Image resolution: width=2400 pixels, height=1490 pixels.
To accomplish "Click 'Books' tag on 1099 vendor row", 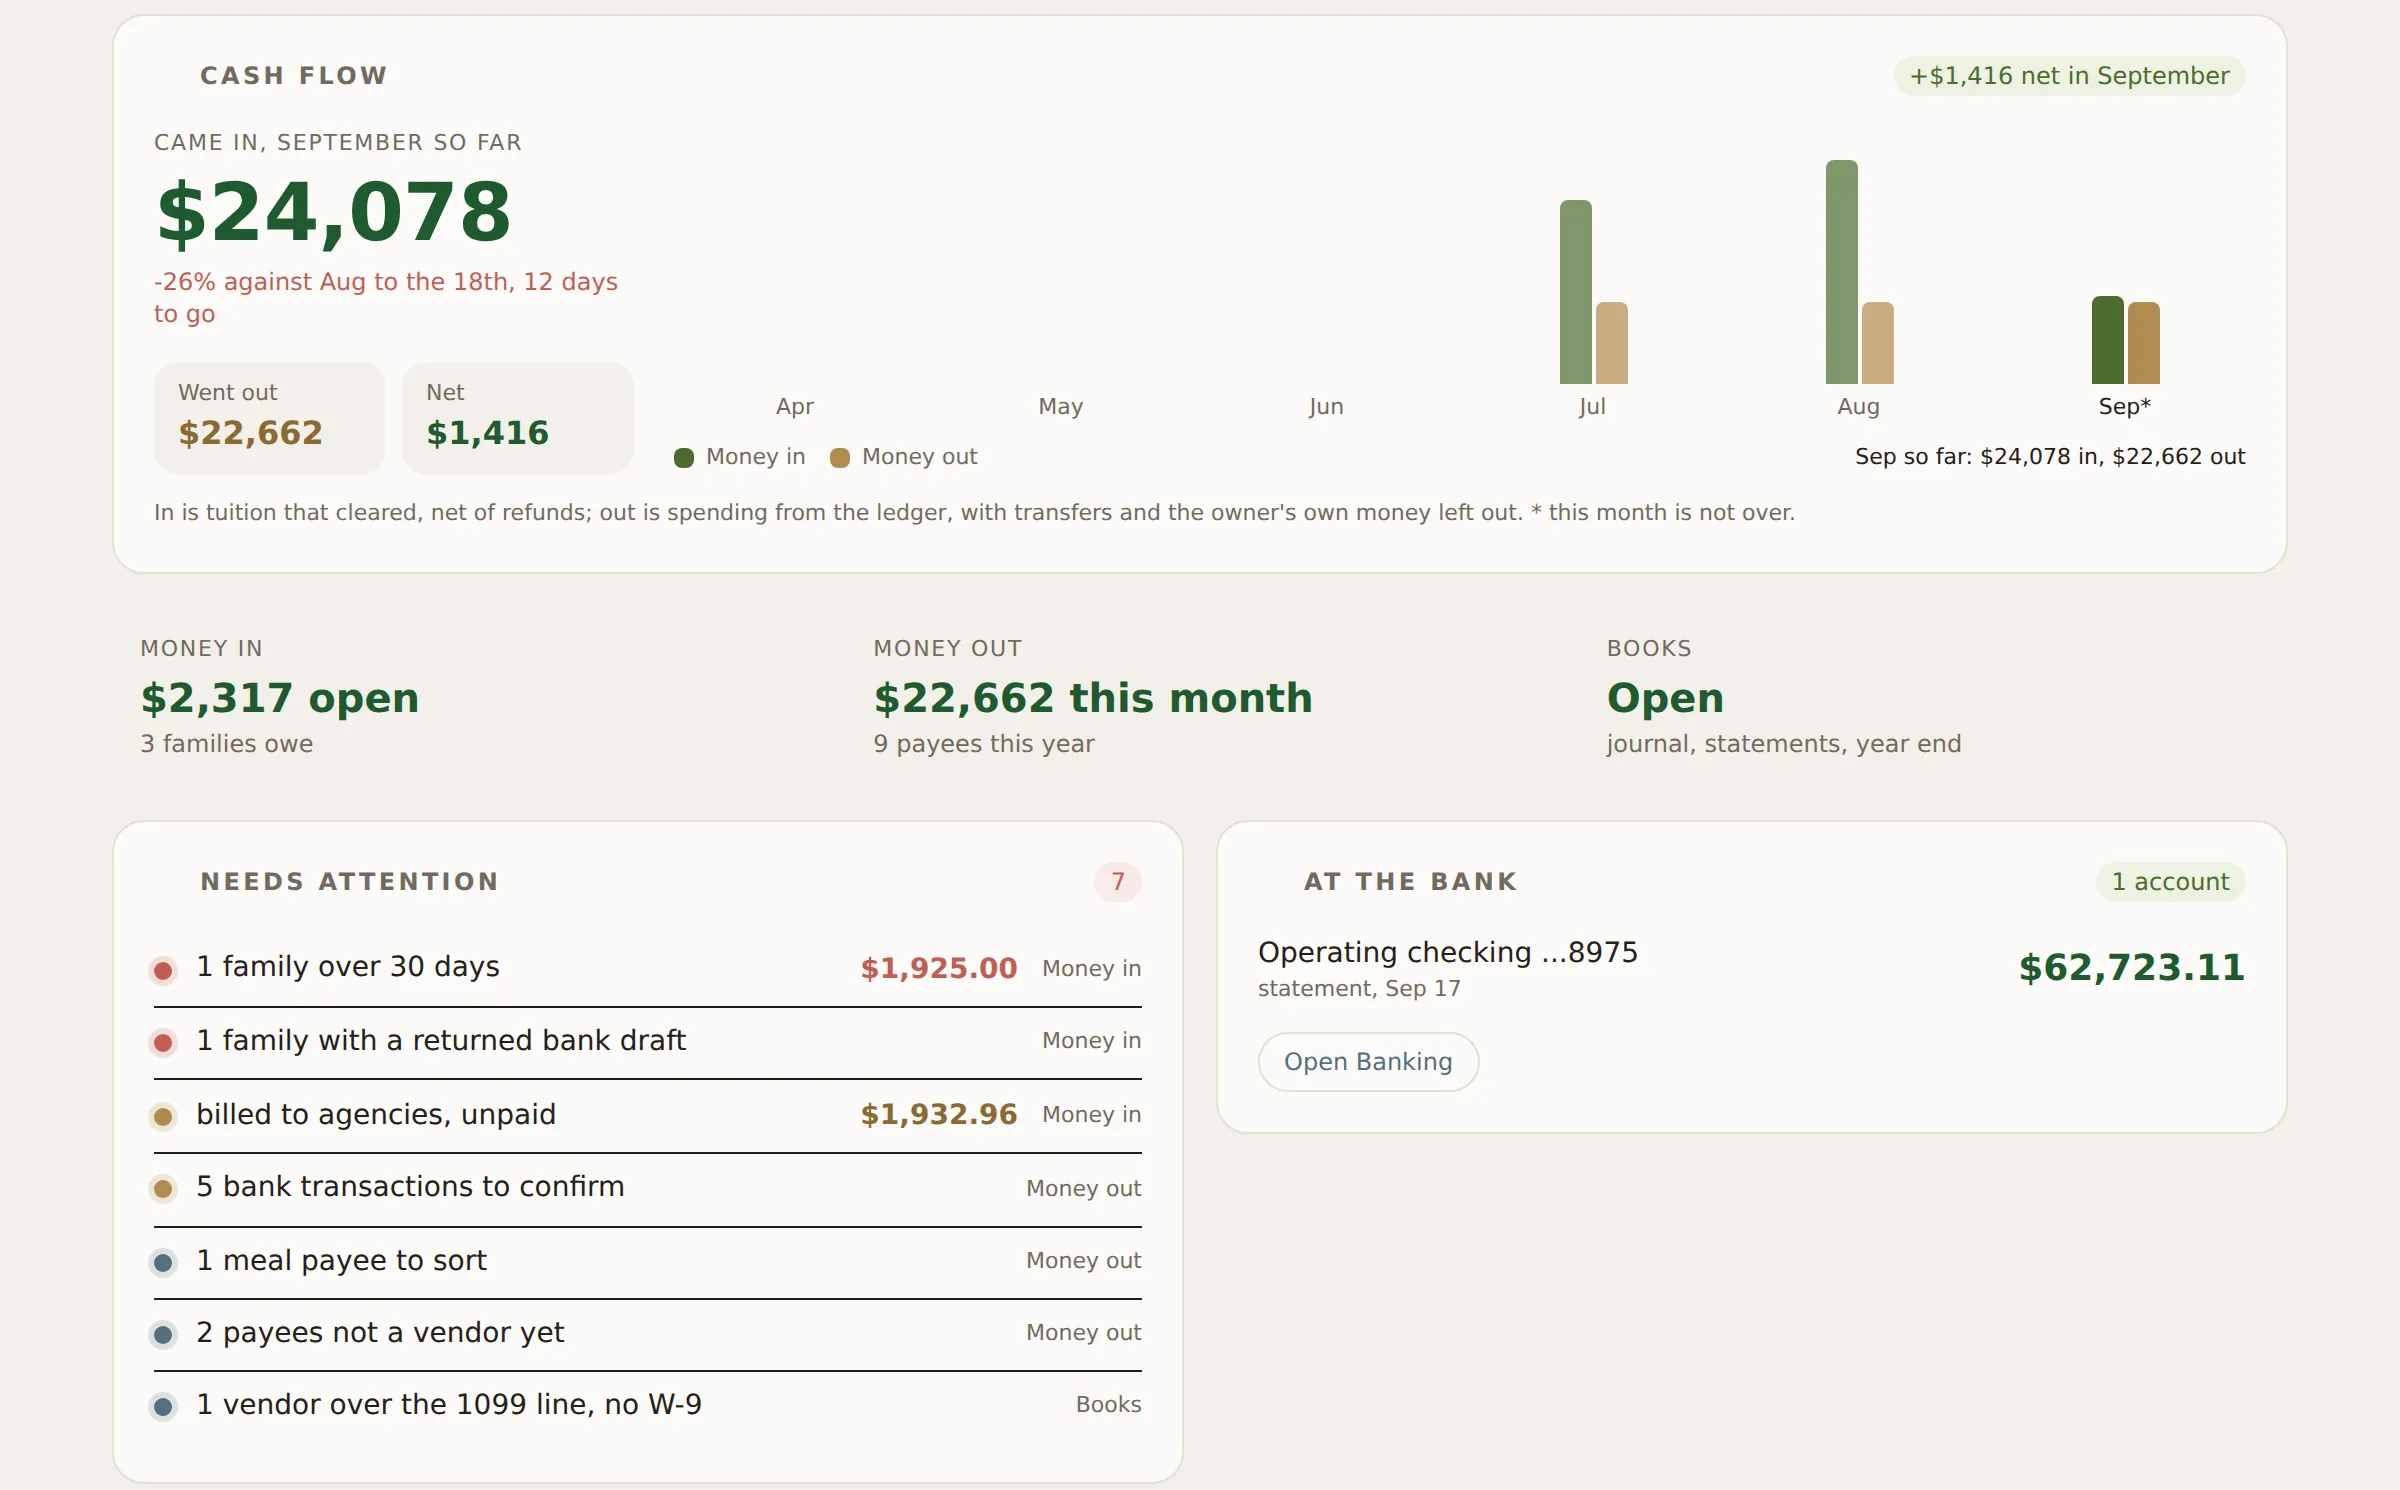I will (x=1108, y=1405).
